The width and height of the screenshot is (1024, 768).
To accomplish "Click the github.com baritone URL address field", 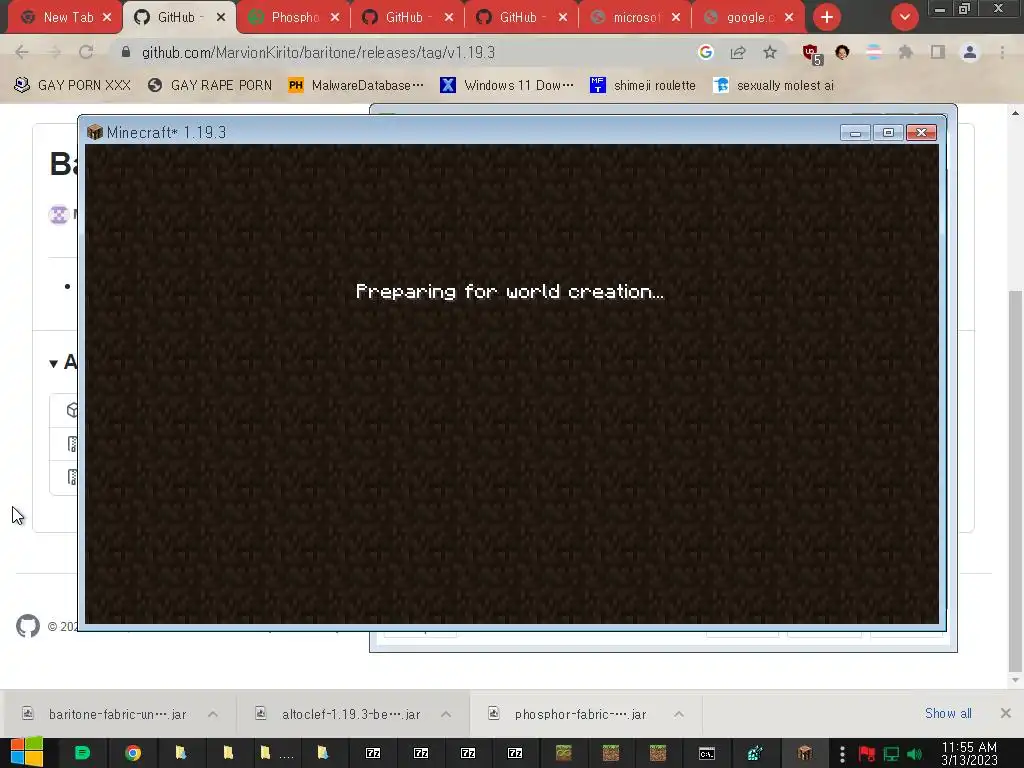I will tap(318, 52).
